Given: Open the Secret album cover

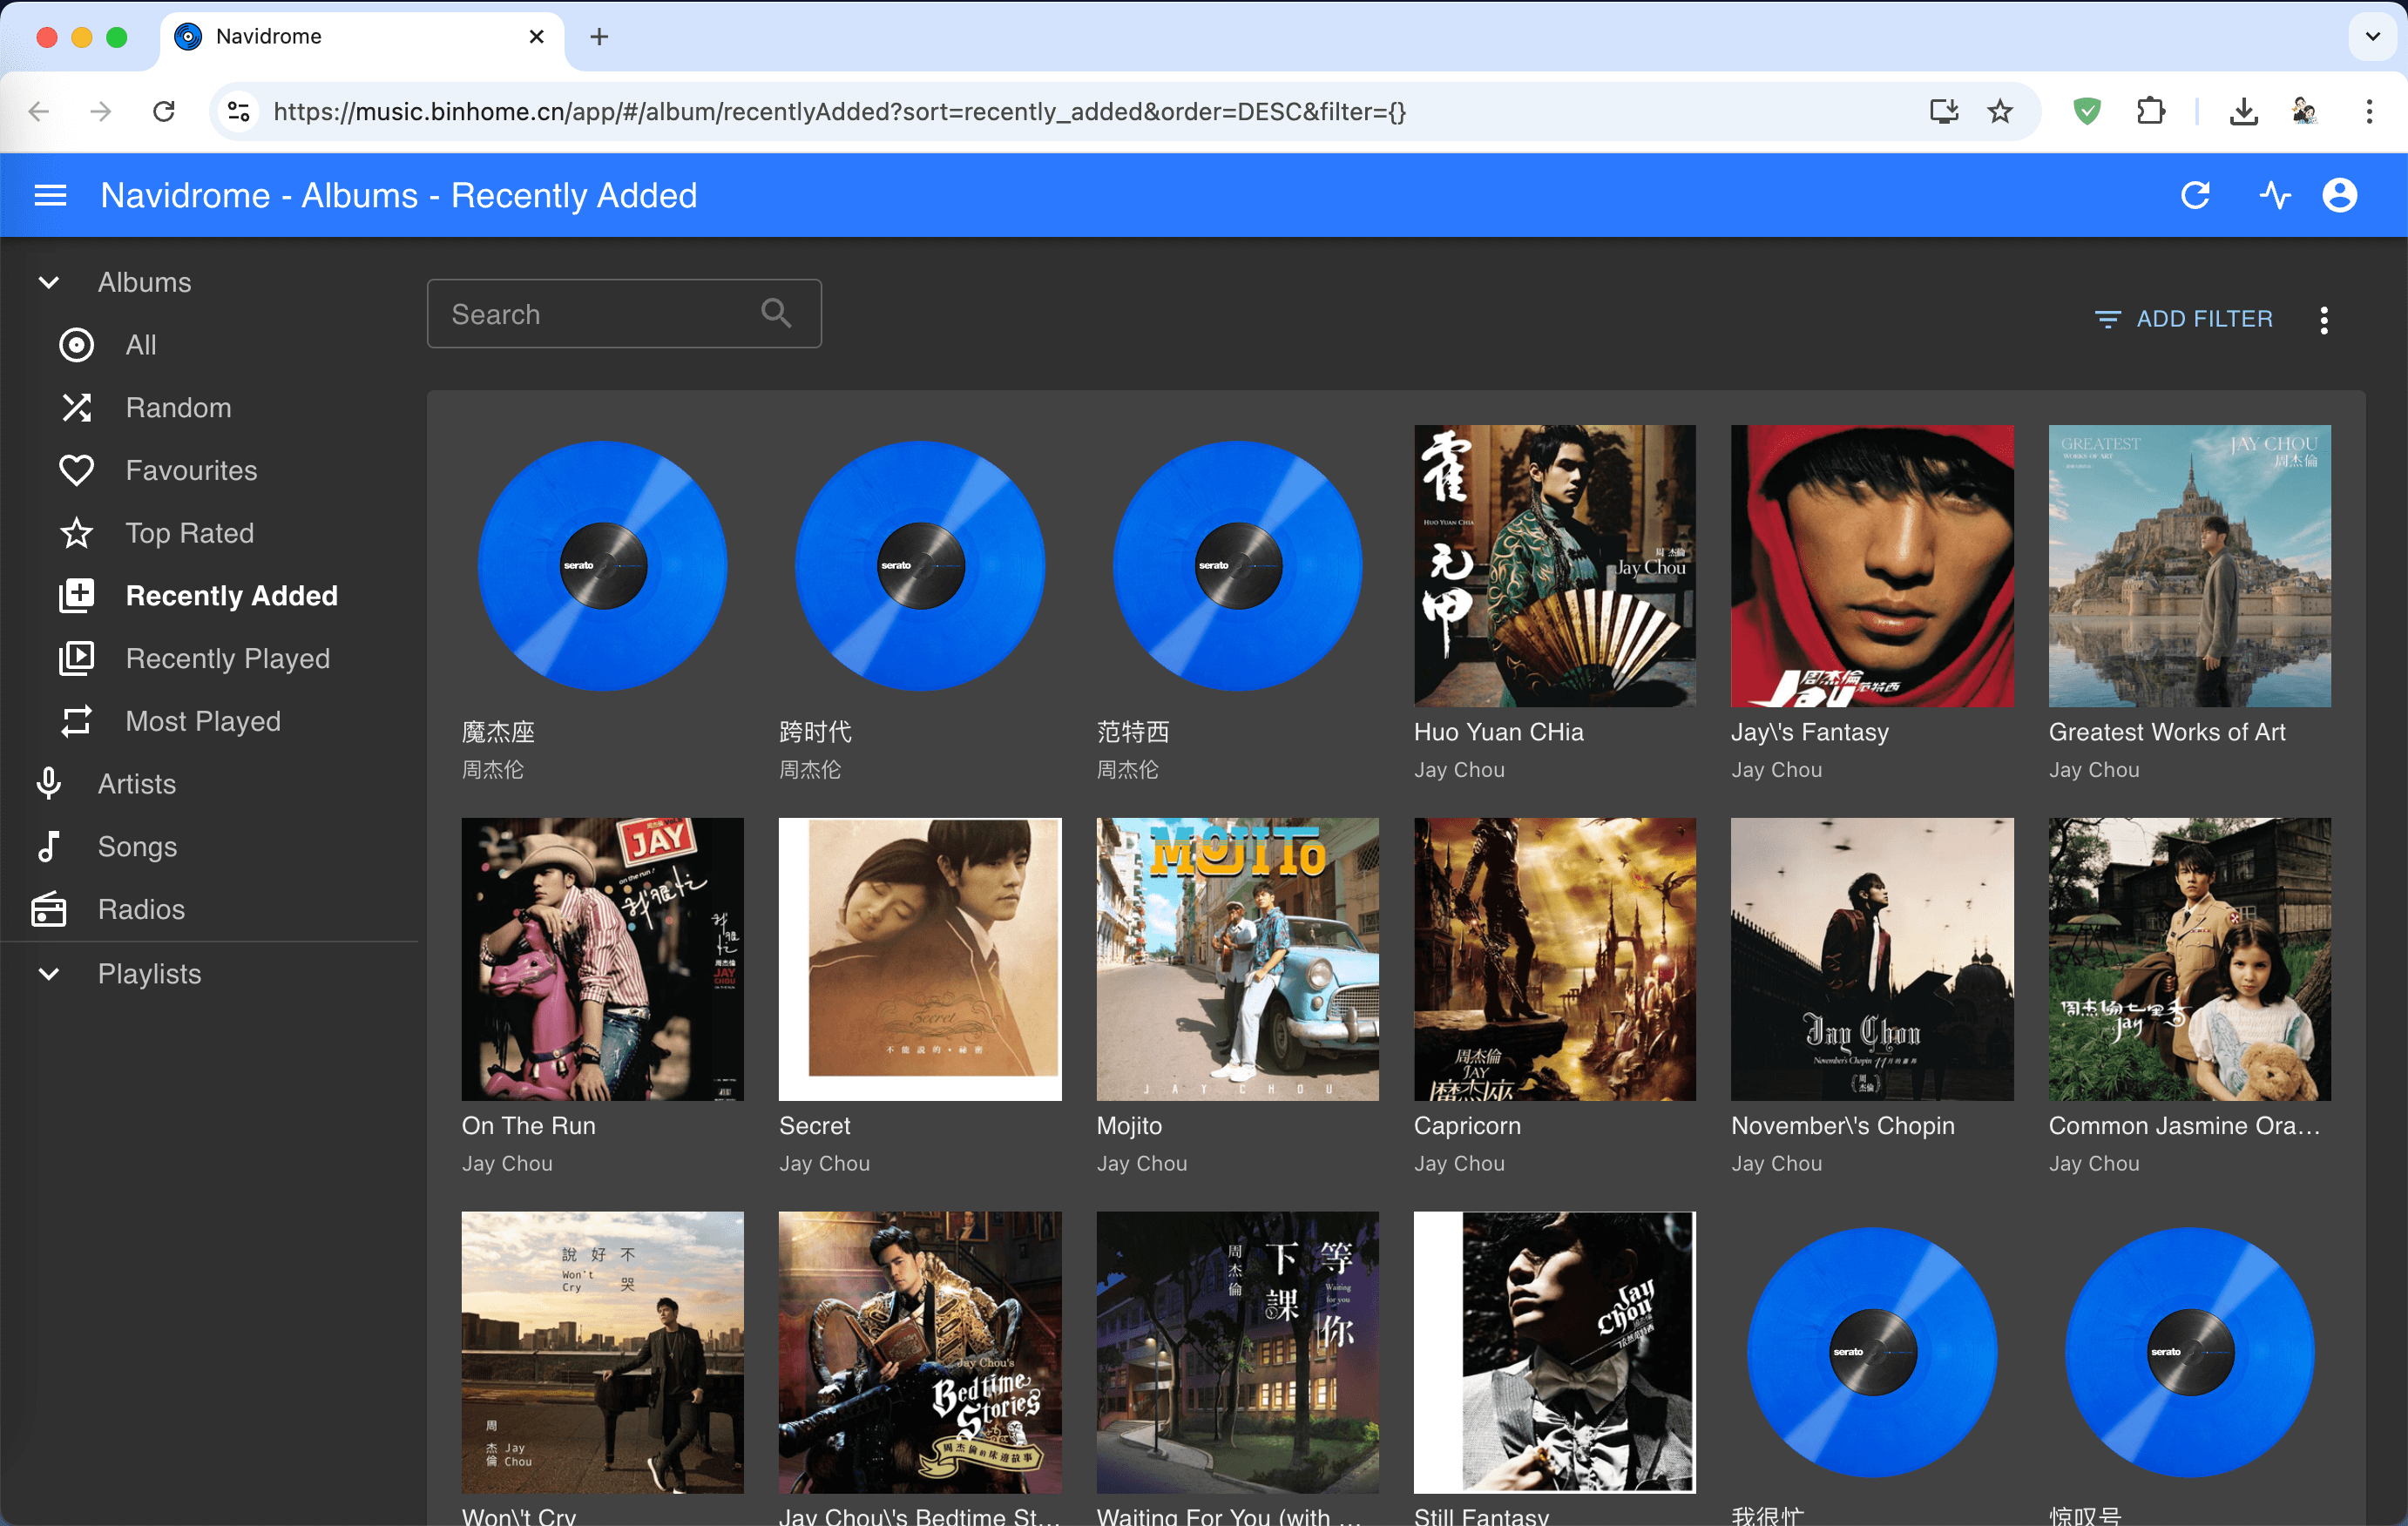Looking at the screenshot, I should pyautogui.click(x=919, y=959).
